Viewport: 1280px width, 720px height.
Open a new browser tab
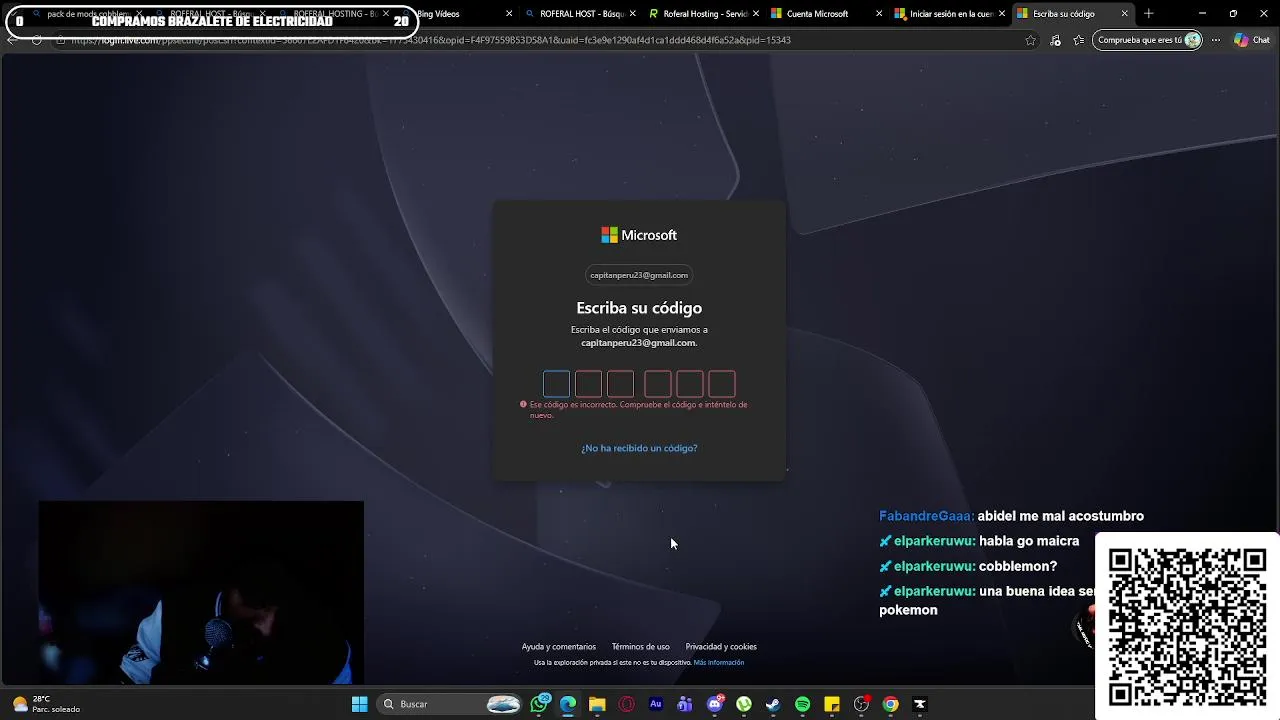[1148, 14]
